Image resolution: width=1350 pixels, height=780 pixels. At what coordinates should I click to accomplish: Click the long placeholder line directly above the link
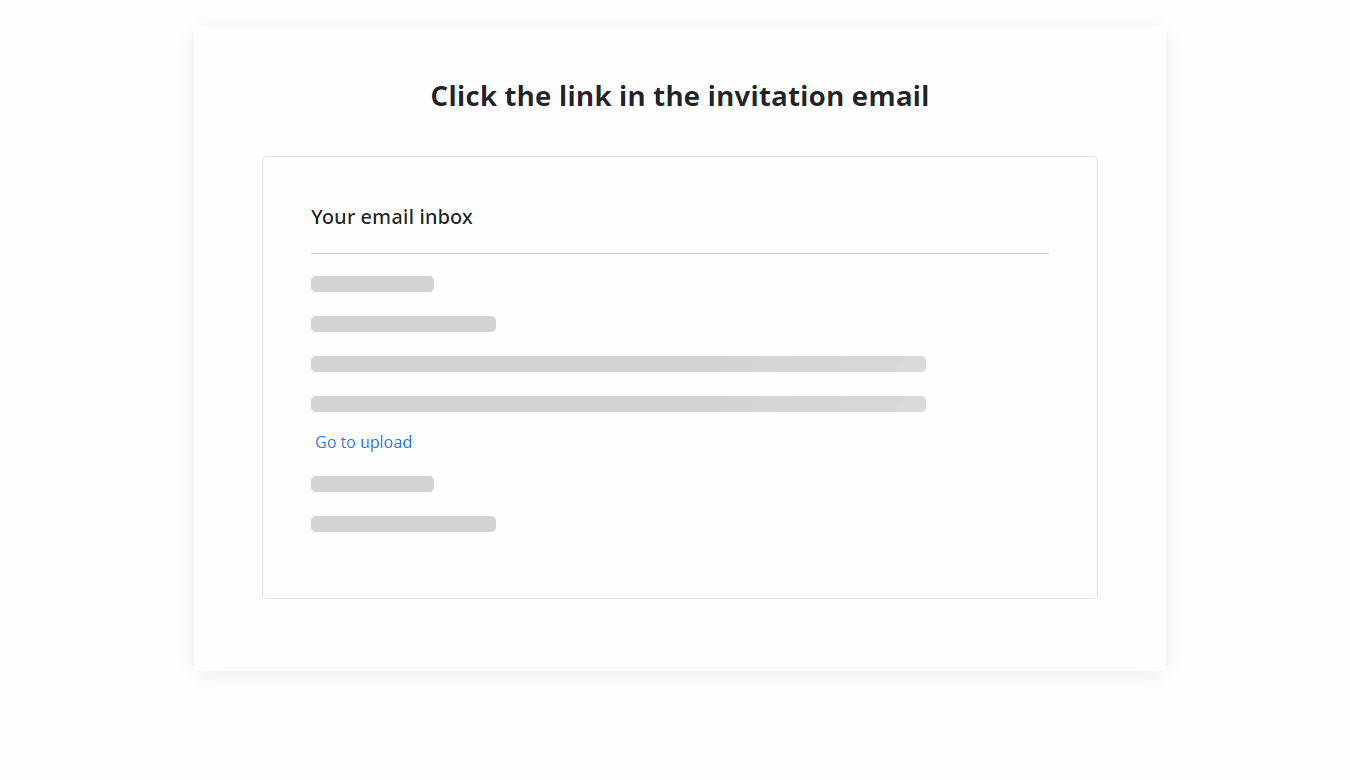618,404
